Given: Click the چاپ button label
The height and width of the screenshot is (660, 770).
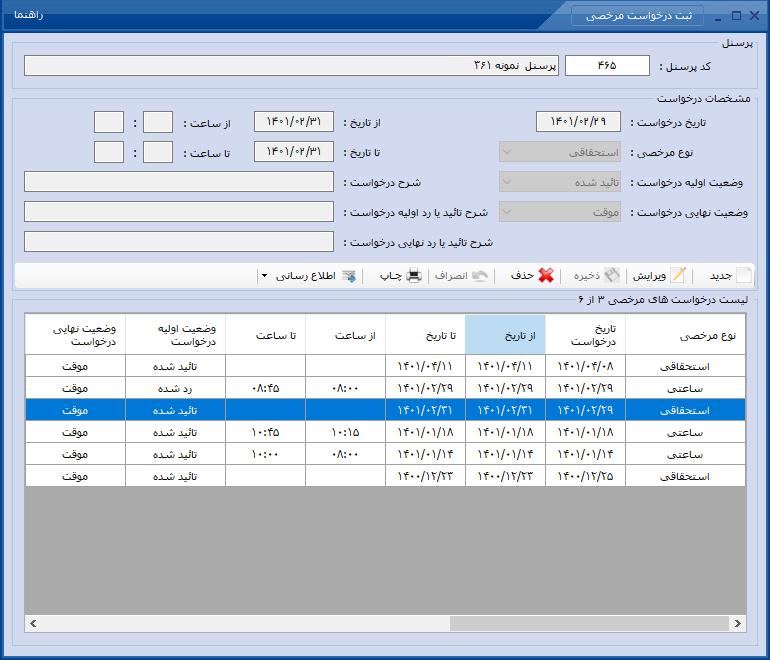Looking at the screenshot, I should 391,276.
